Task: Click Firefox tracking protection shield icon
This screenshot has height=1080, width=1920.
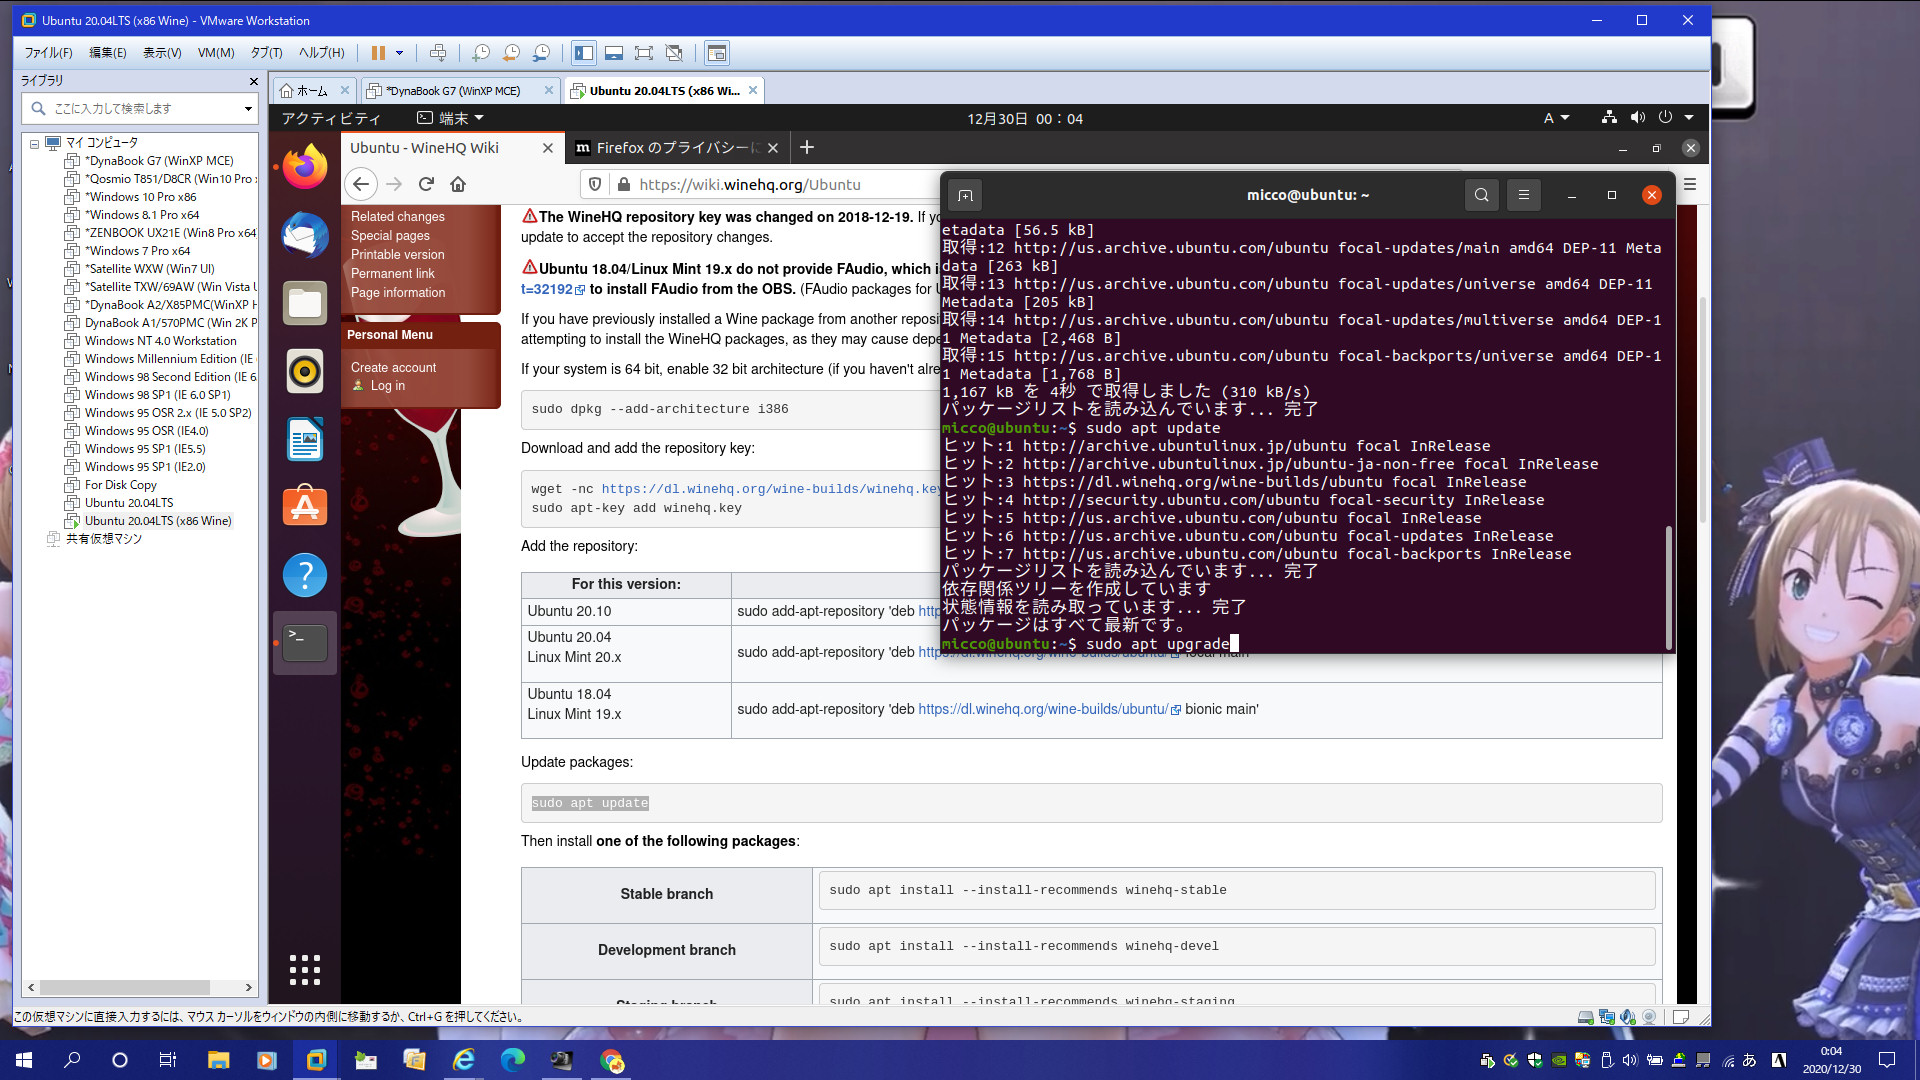Action: (x=595, y=184)
